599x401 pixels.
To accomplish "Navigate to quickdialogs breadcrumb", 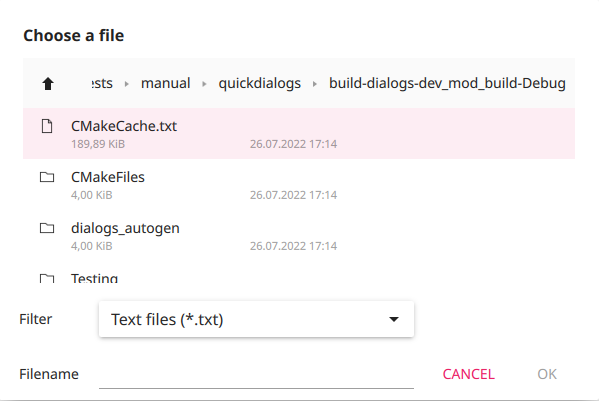I will click(x=259, y=84).
